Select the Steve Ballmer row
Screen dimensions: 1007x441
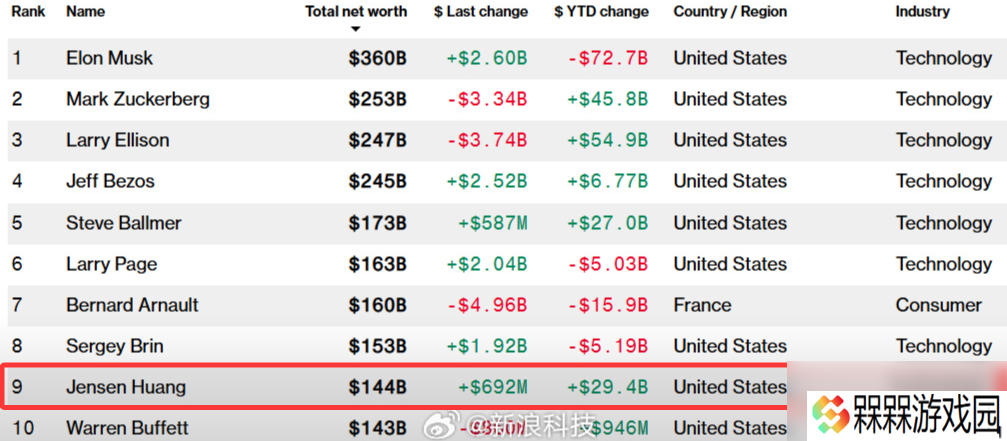[504, 223]
